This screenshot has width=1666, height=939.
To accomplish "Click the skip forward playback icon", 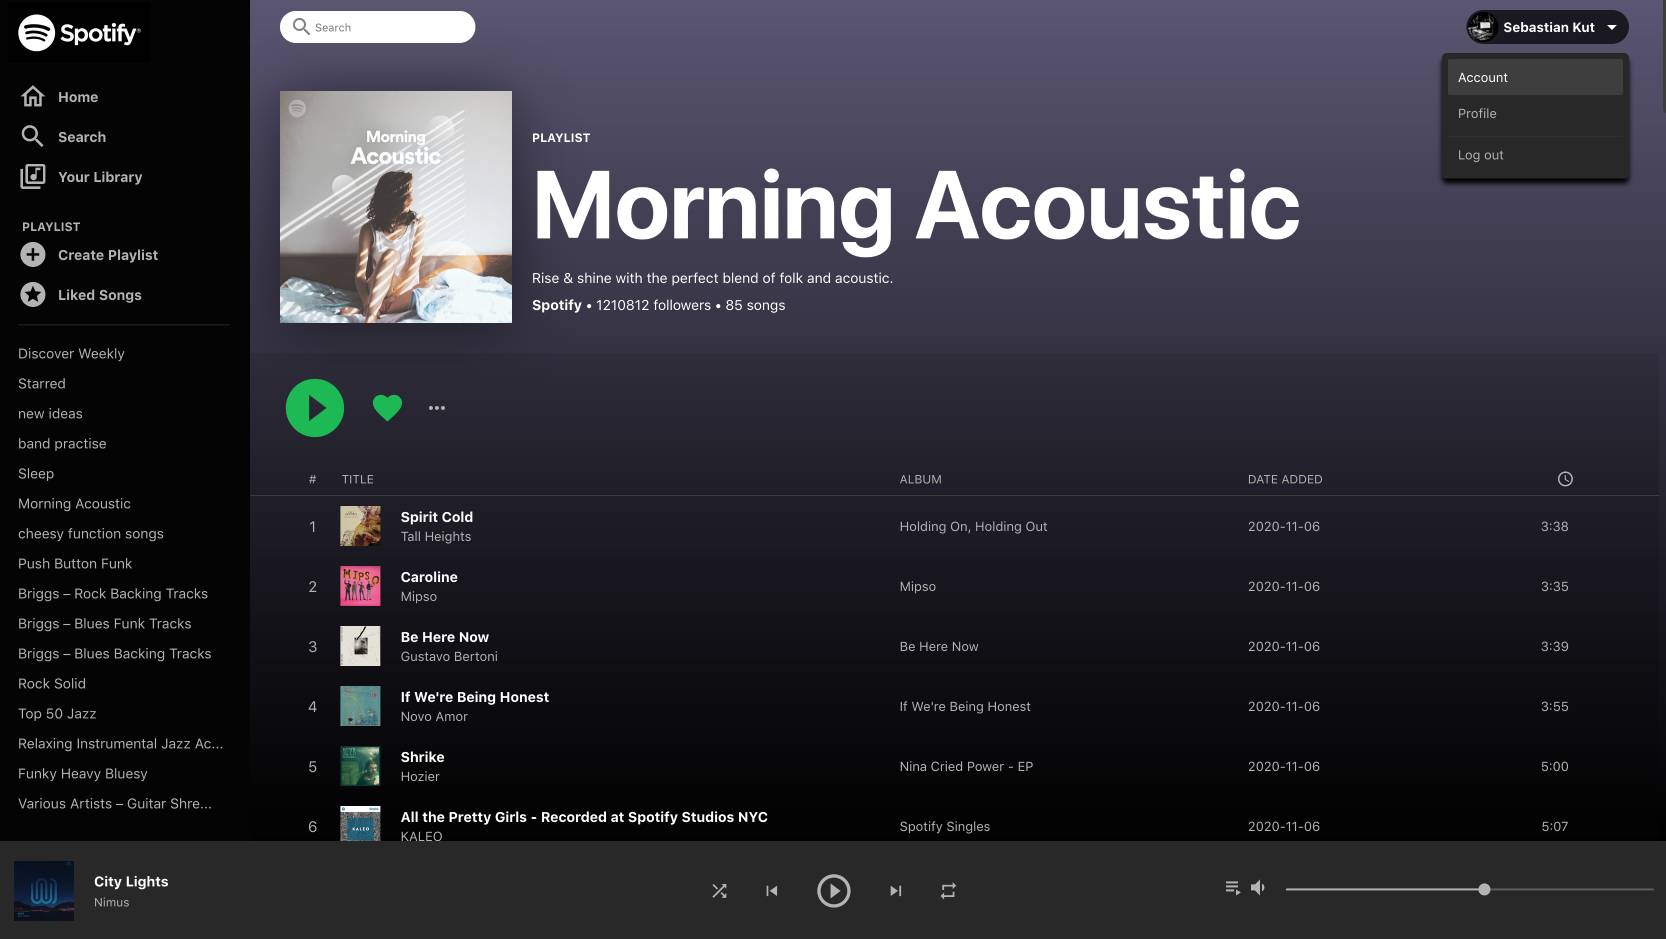I will 895,890.
